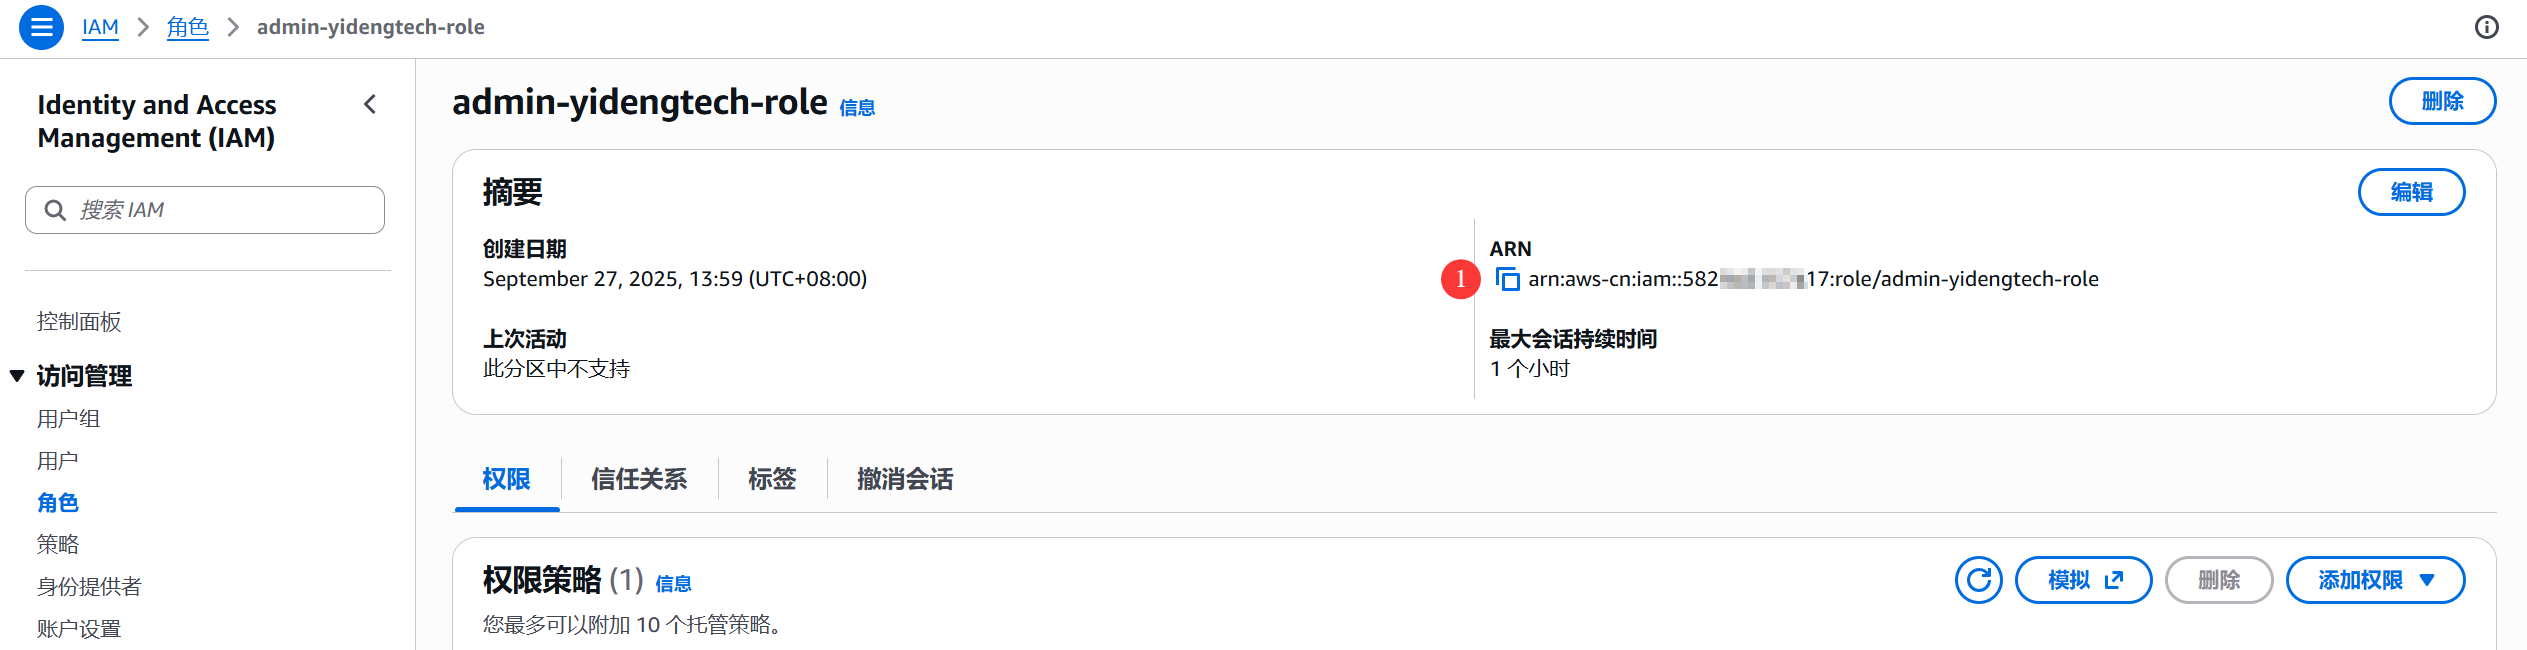Click the info circle icon at top right
The width and height of the screenshot is (2527, 650).
(2486, 27)
